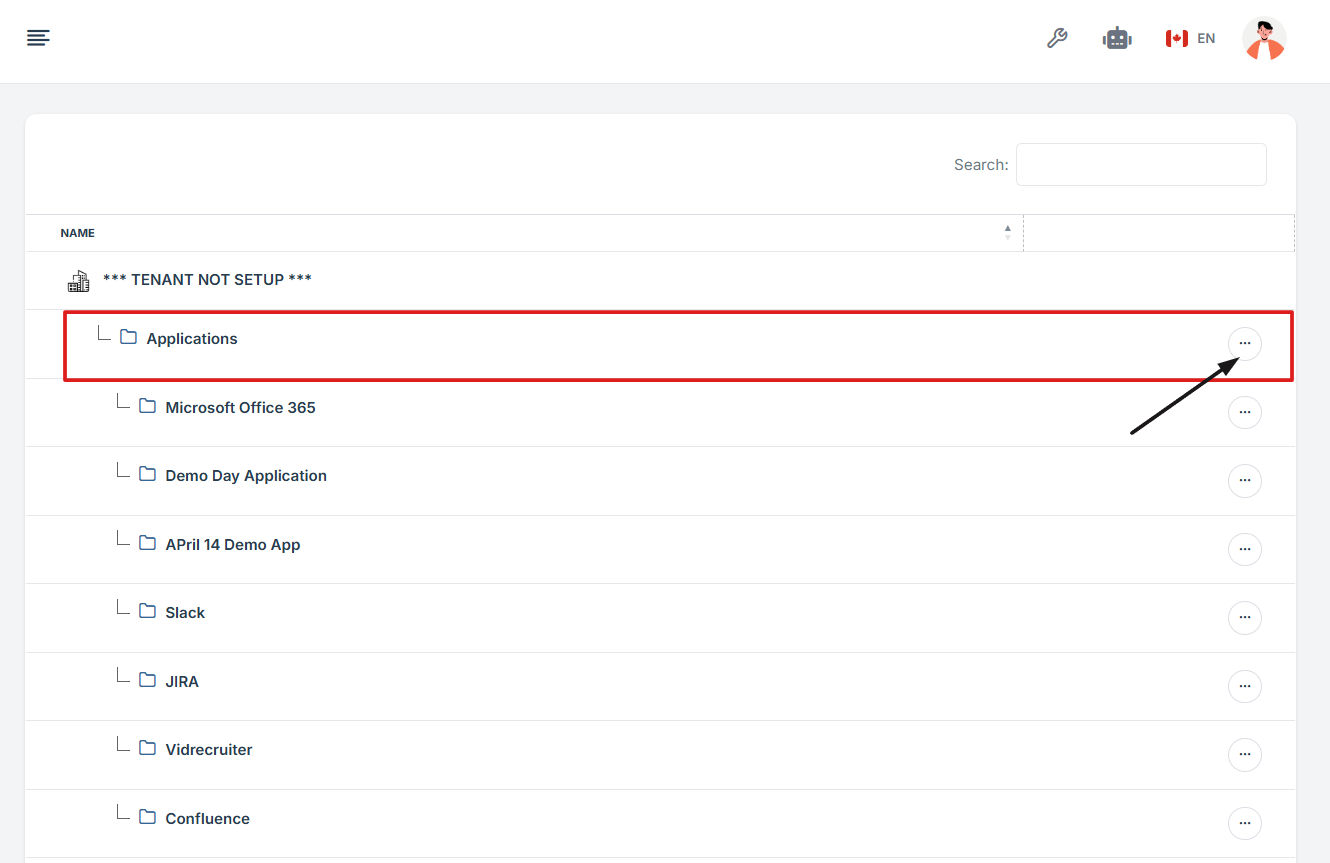Select the APril 14 Demo App item
This screenshot has height=863, width=1330.
pyautogui.click(x=233, y=545)
